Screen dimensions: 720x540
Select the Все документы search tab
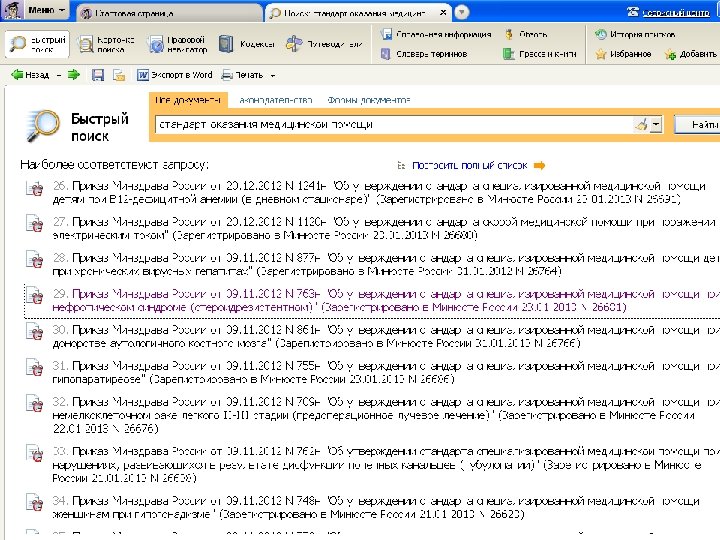point(188,100)
